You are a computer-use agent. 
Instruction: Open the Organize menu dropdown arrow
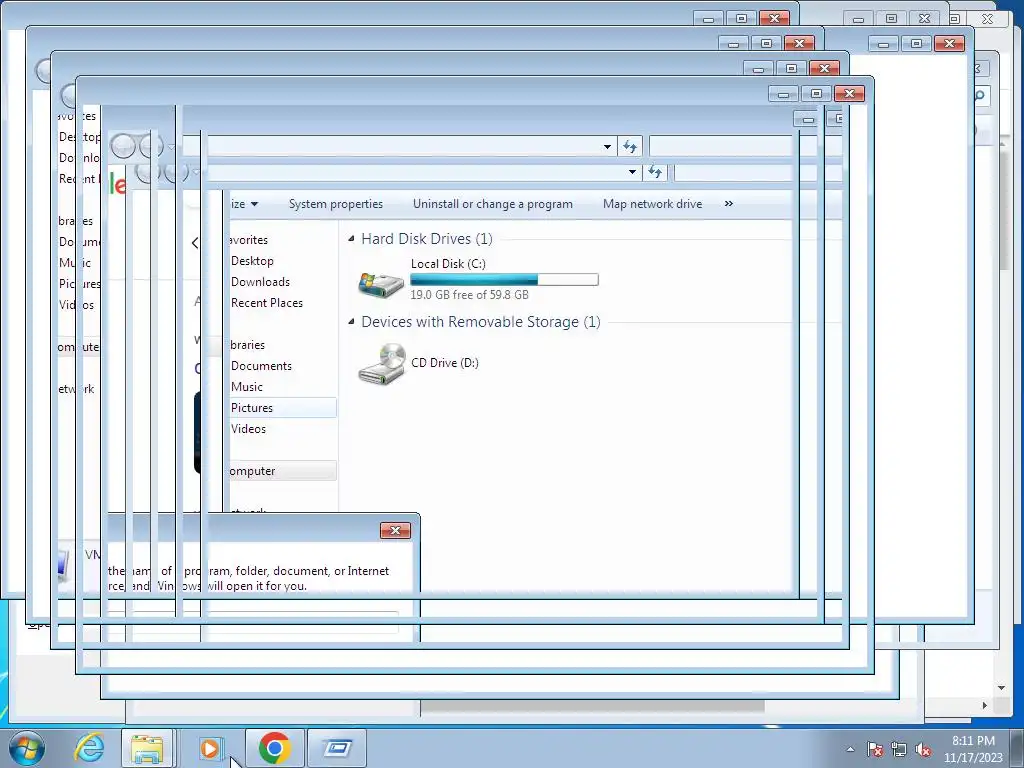point(254,204)
